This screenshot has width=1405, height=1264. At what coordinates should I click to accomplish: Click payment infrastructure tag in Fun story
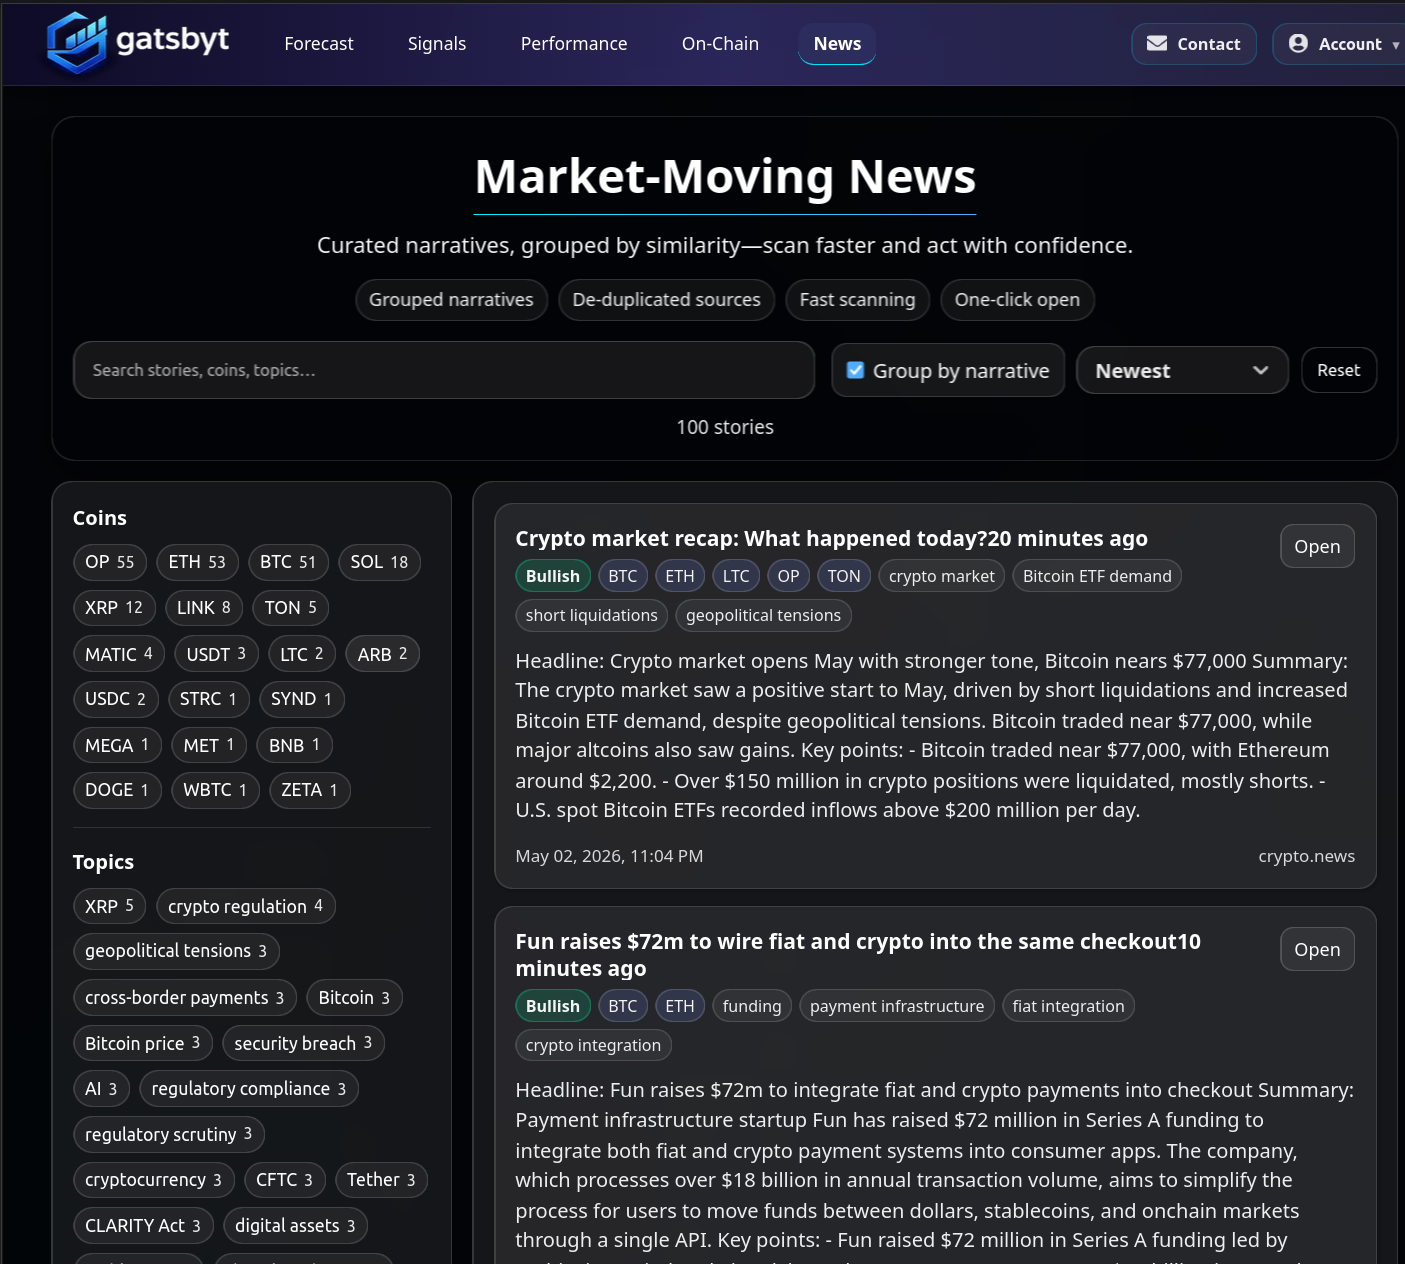897,1006
